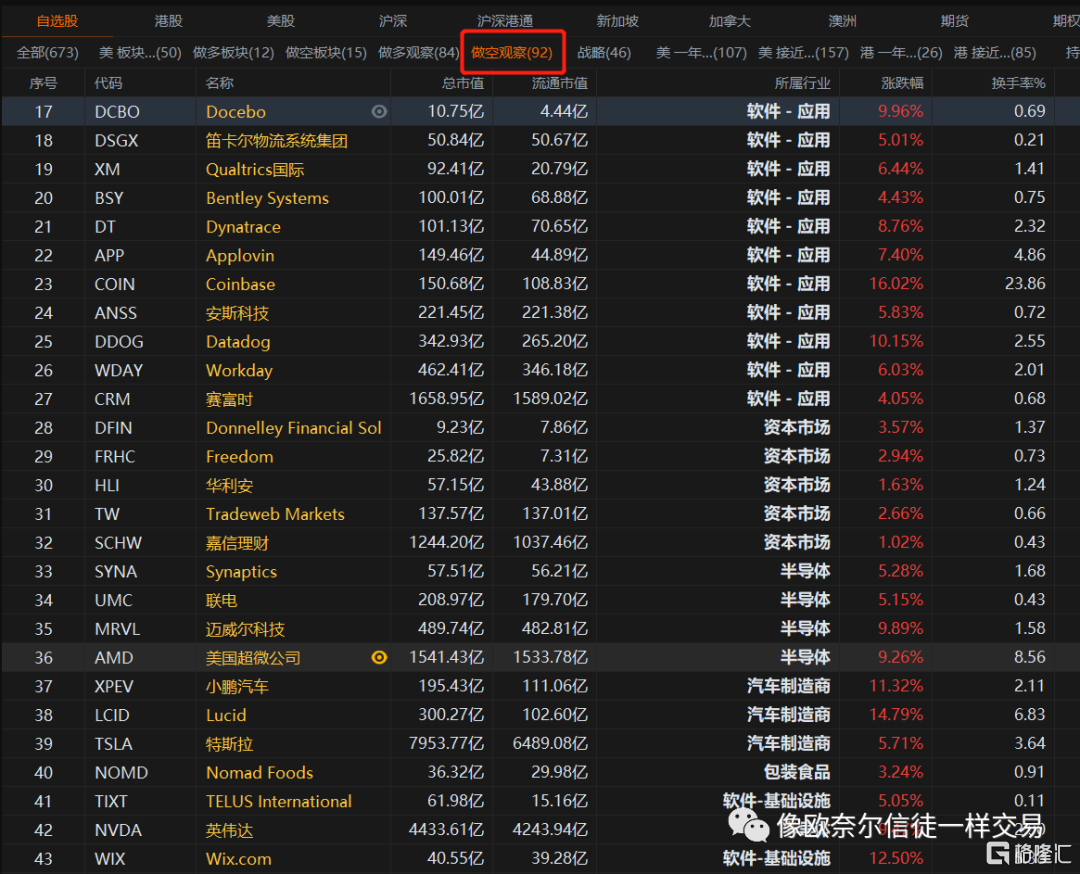Screen dimensions: 1080x874
Task: Open Tradeweb Markets stock
Action: pos(275,514)
